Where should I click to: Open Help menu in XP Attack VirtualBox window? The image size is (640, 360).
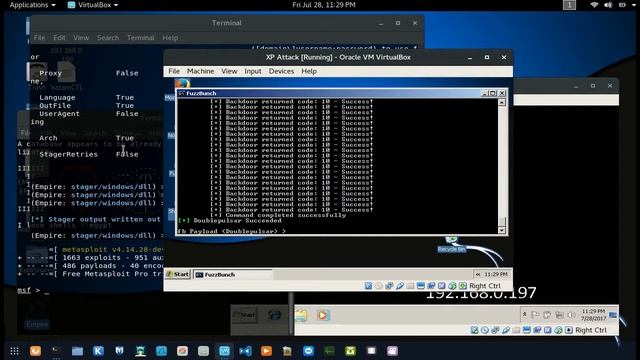coord(309,71)
